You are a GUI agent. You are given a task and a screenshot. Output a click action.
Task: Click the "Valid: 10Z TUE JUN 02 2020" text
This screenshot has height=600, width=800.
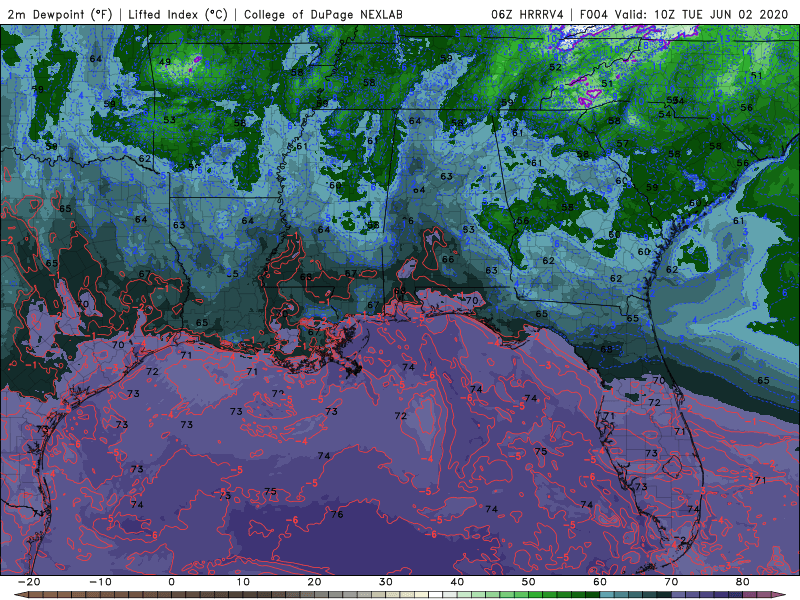(x=702, y=14)
